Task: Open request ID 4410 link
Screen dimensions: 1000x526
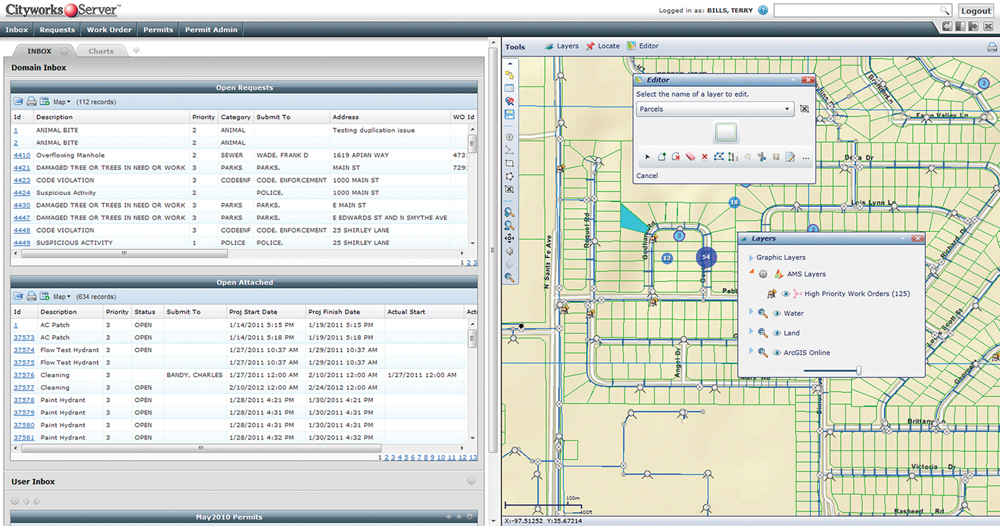Action: point(21,155)
